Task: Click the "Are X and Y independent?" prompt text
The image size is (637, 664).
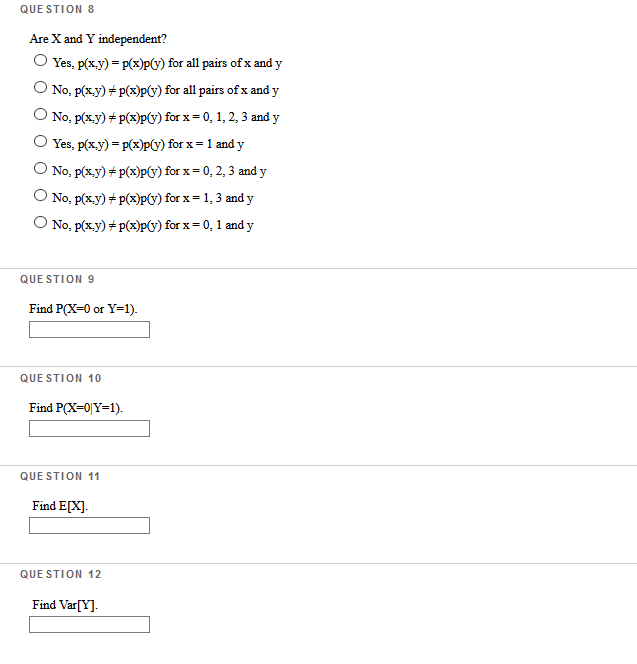Action: tap(98, 39)
